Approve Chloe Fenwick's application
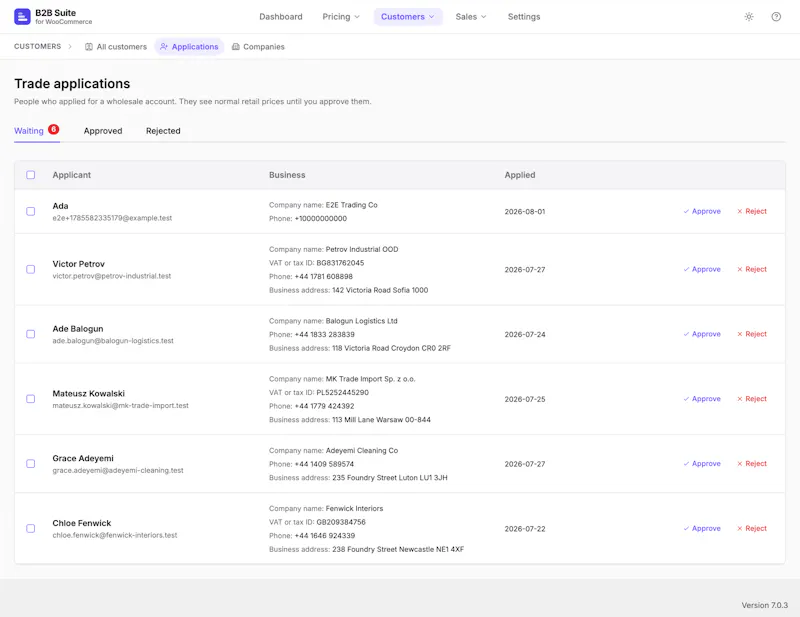800x617 pixels. click(x=702, y=528)
